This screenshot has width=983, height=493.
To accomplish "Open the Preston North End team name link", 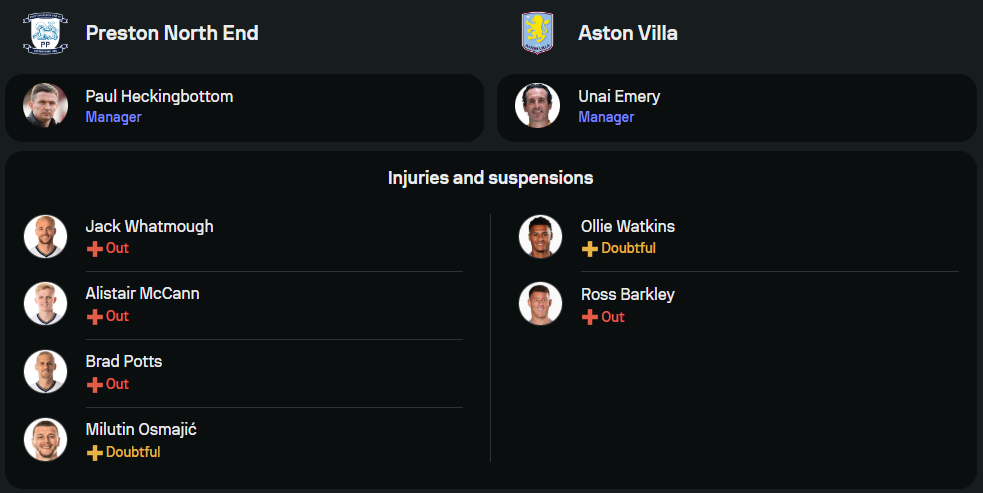I will (172, 33).
